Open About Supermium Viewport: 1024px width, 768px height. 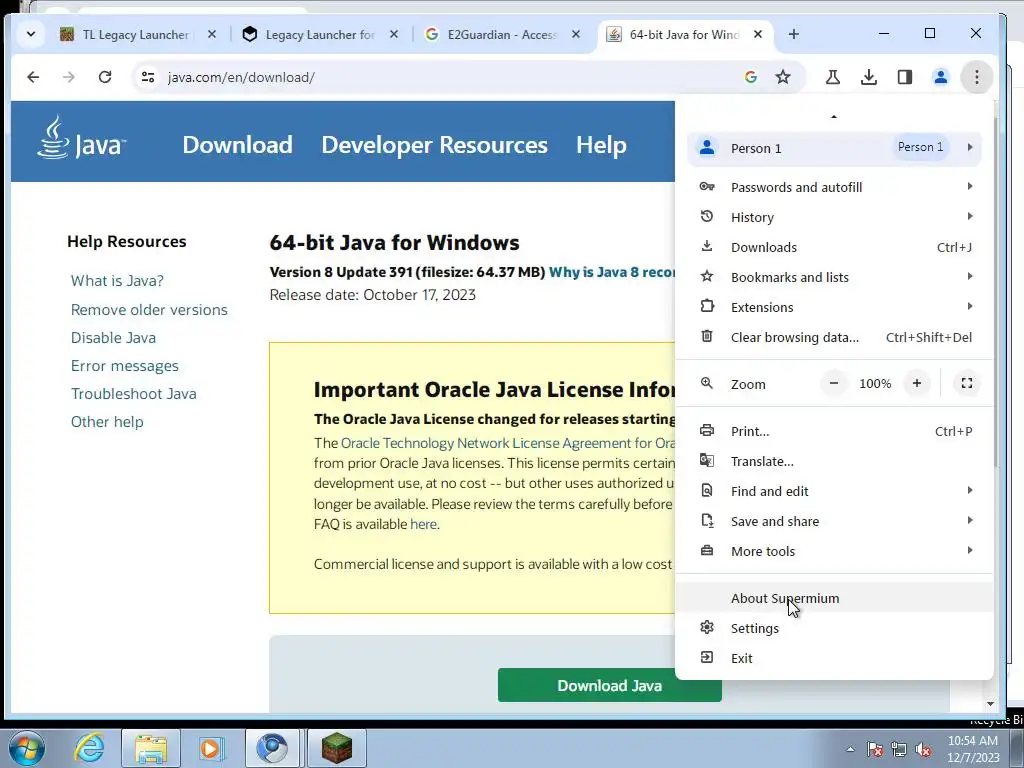pos(835,598)
